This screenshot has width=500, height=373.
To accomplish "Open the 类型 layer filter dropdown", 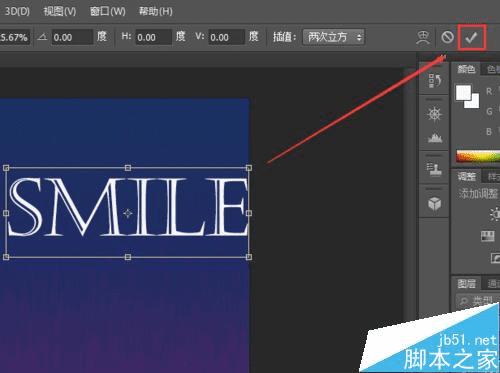I will point(478,301).
